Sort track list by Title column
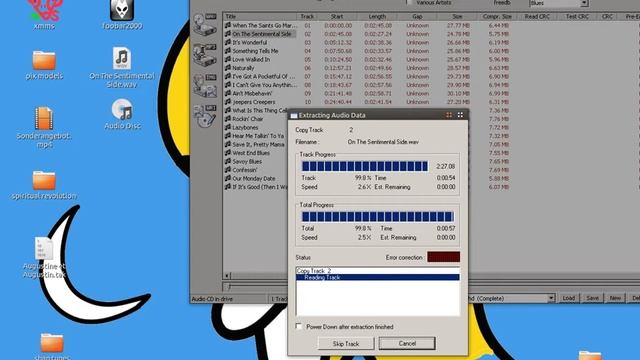Image resolution: width=640 pixels, height=360 pixels. tap(260, 17)
